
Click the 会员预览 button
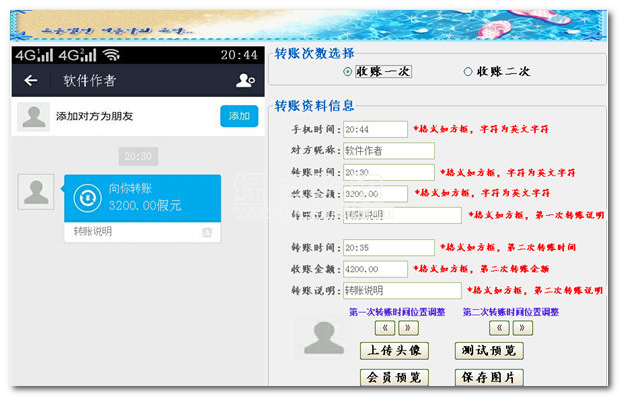(x=394, y=378)
